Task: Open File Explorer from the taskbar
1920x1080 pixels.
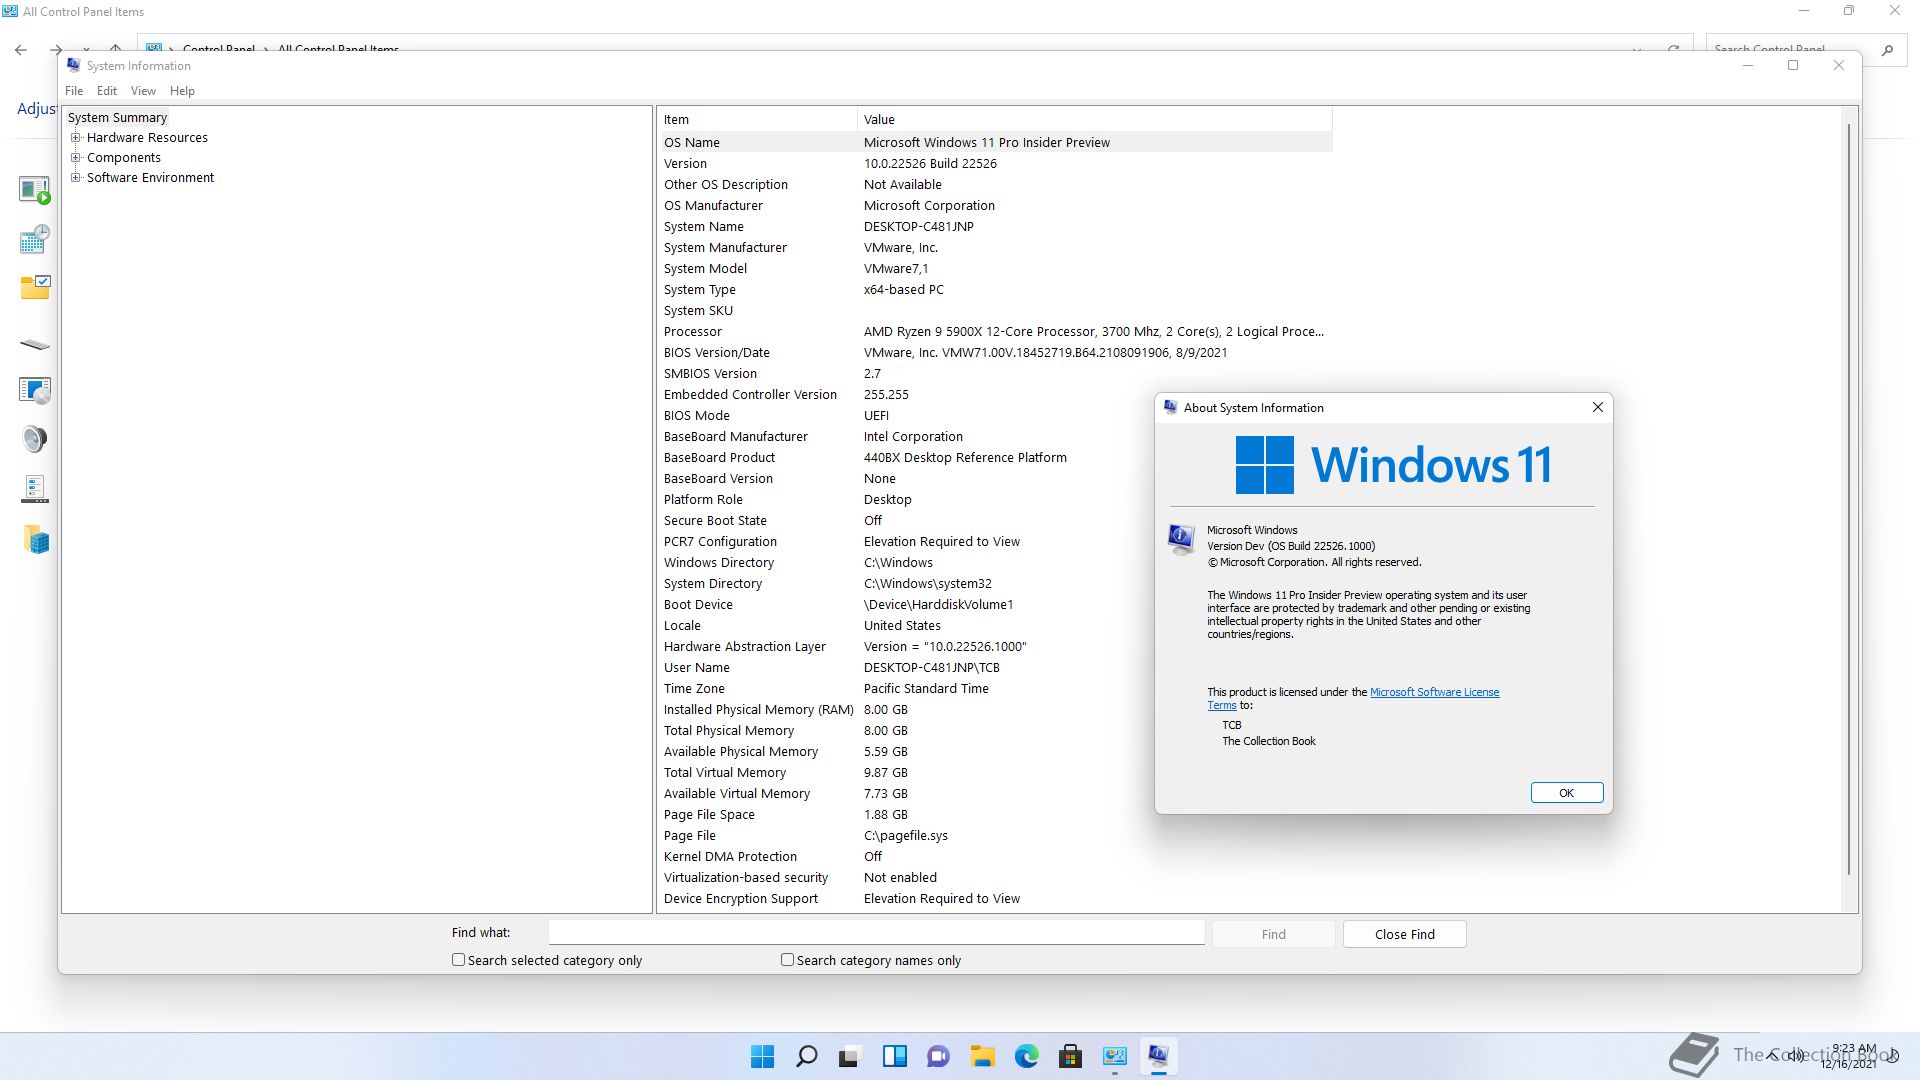Action: point(982,1056)
